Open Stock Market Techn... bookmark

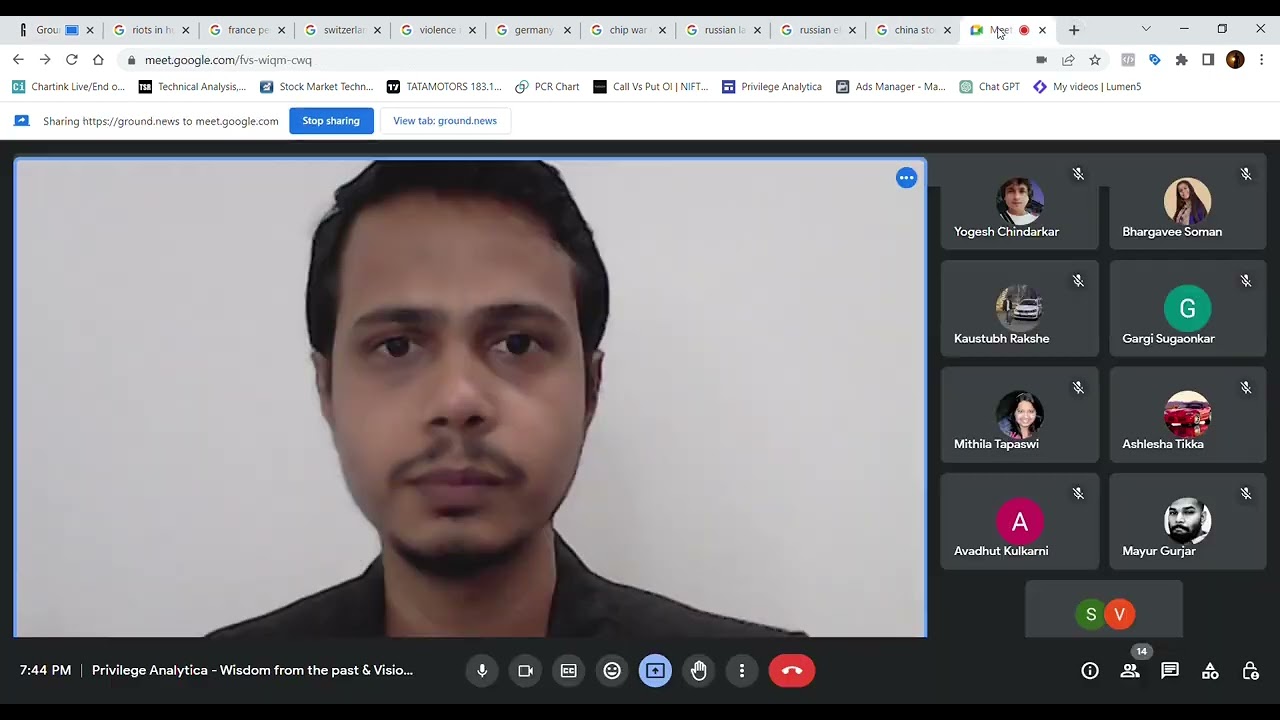316,87
